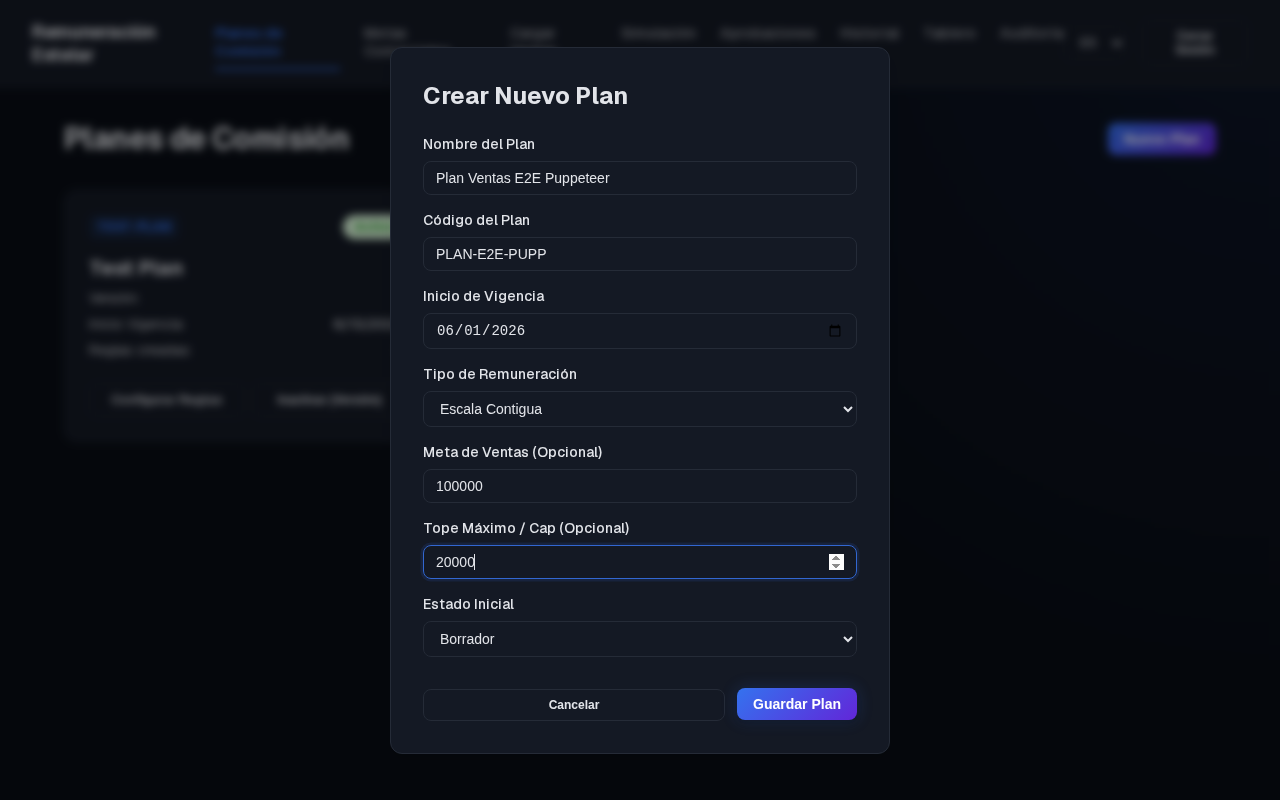Click Configurar Reglas on the Test Plan card

tap(166, 400)
